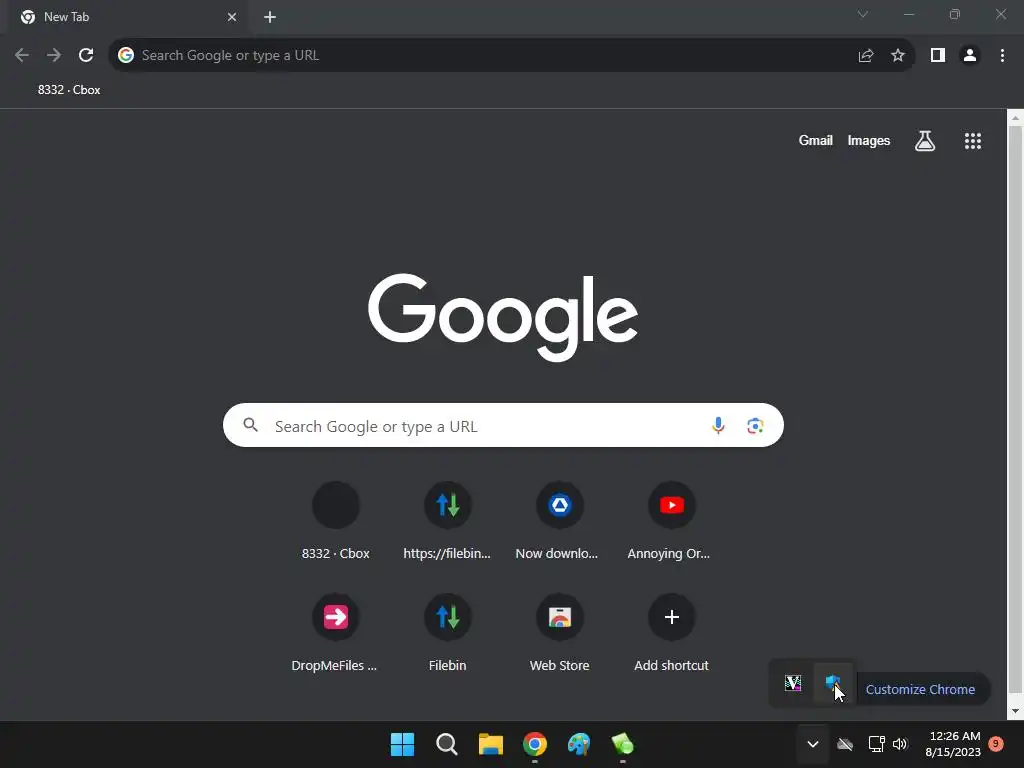Click the site info Google icon in omnibox
Screen dimensions: 1024x768
126,56
